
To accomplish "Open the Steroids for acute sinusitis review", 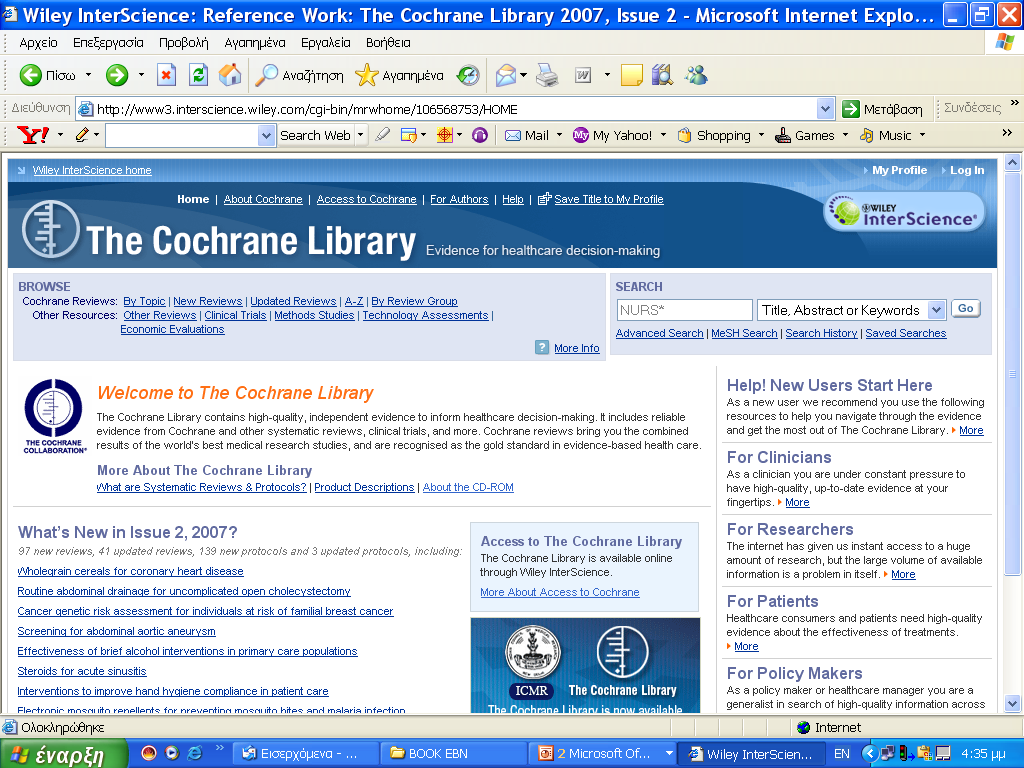I will point(82,671).
